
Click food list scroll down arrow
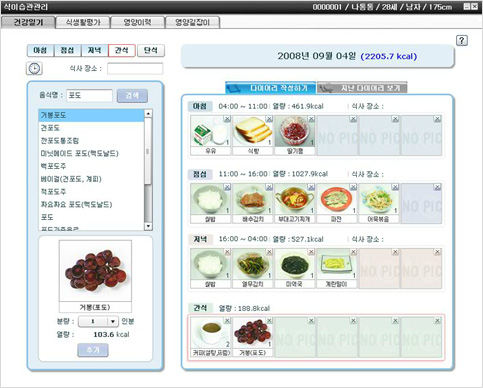pos(148,227)
